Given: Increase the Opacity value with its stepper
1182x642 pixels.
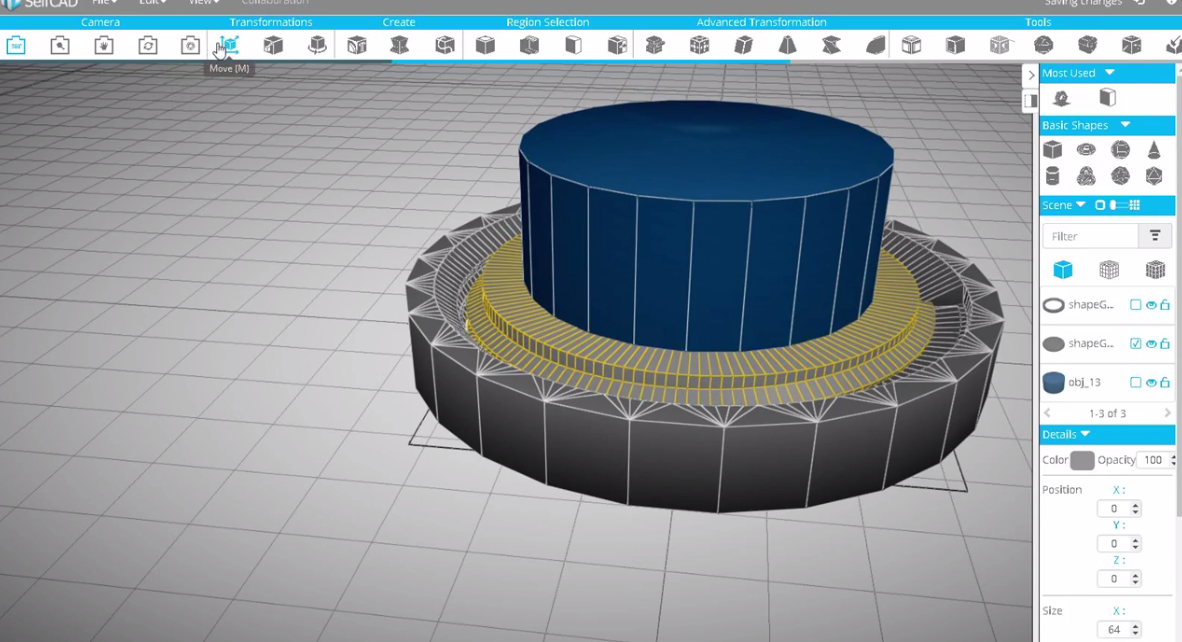Looking at the screenshot, I should pos(1173,457).
